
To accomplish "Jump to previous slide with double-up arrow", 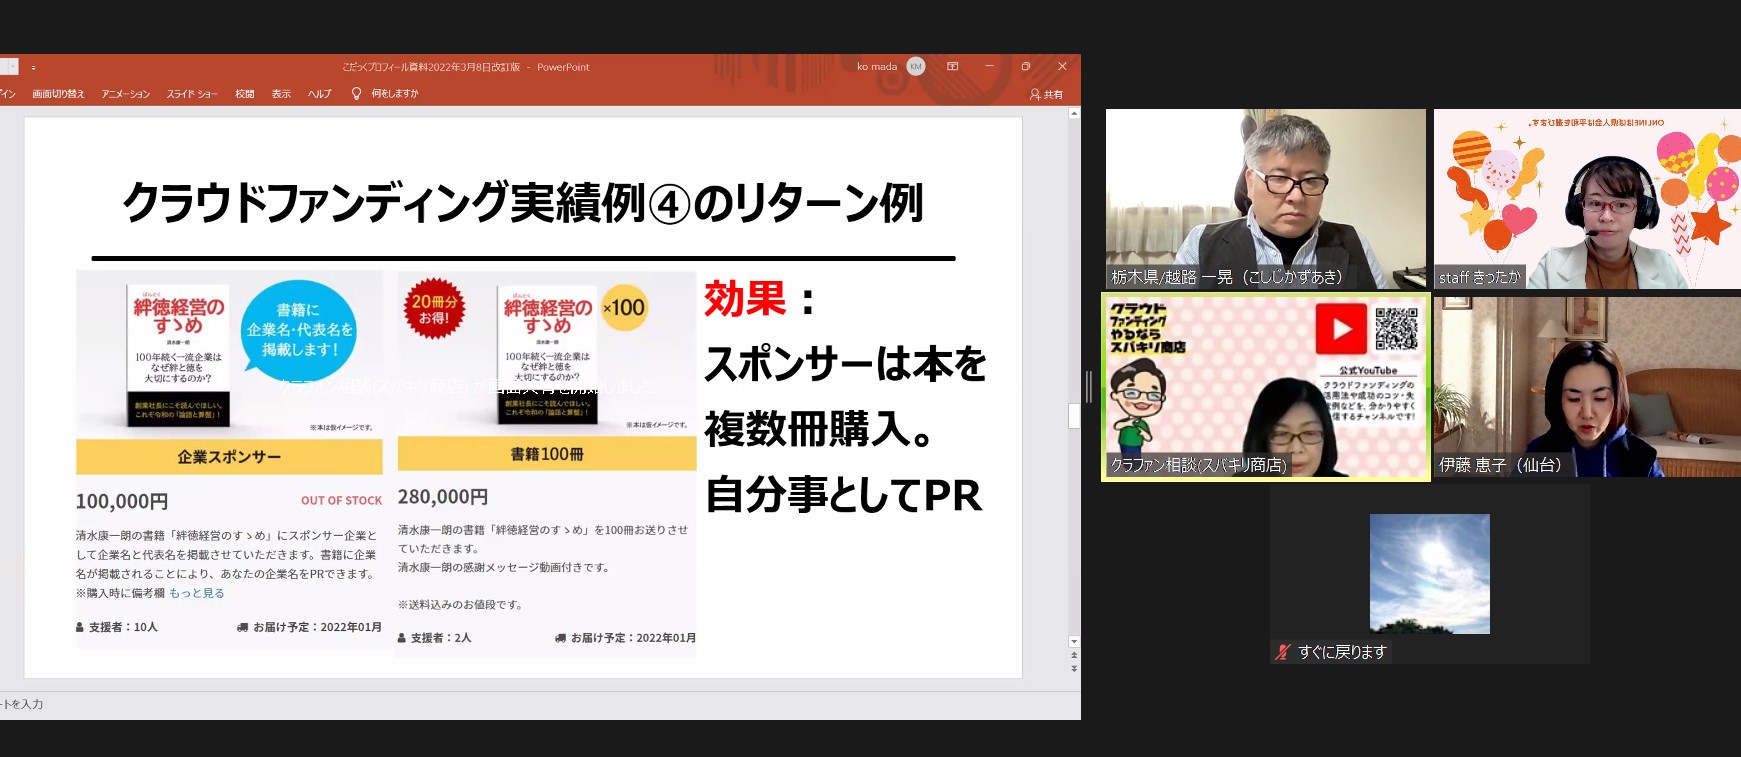I will pyautogui.click(x=1074, y=656).
